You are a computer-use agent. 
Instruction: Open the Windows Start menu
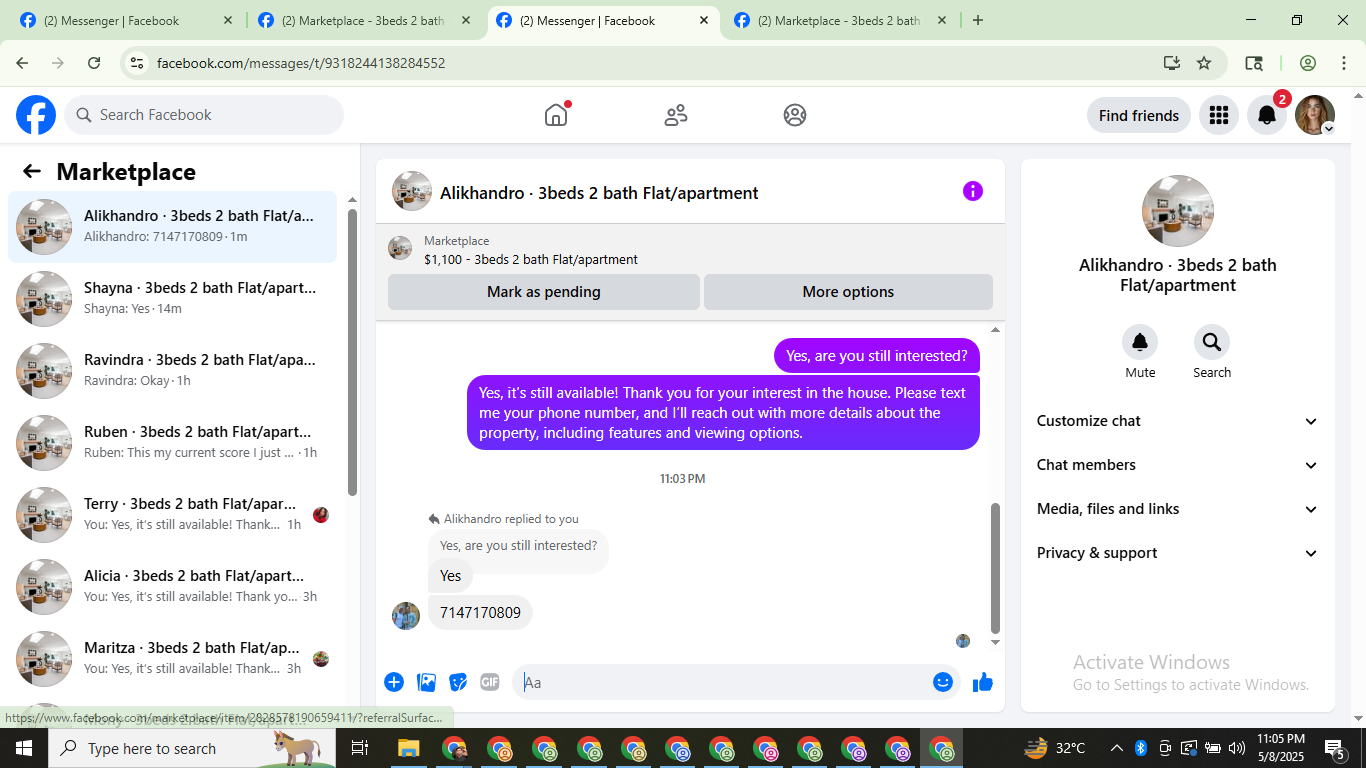(x=23, y=748)
